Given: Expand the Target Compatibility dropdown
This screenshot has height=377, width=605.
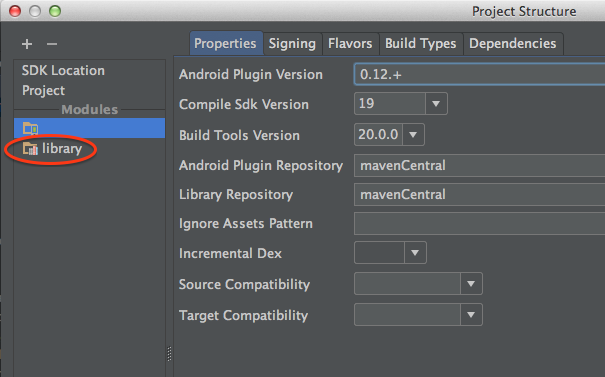Looking at the screenshot, I should coord(471,315).
